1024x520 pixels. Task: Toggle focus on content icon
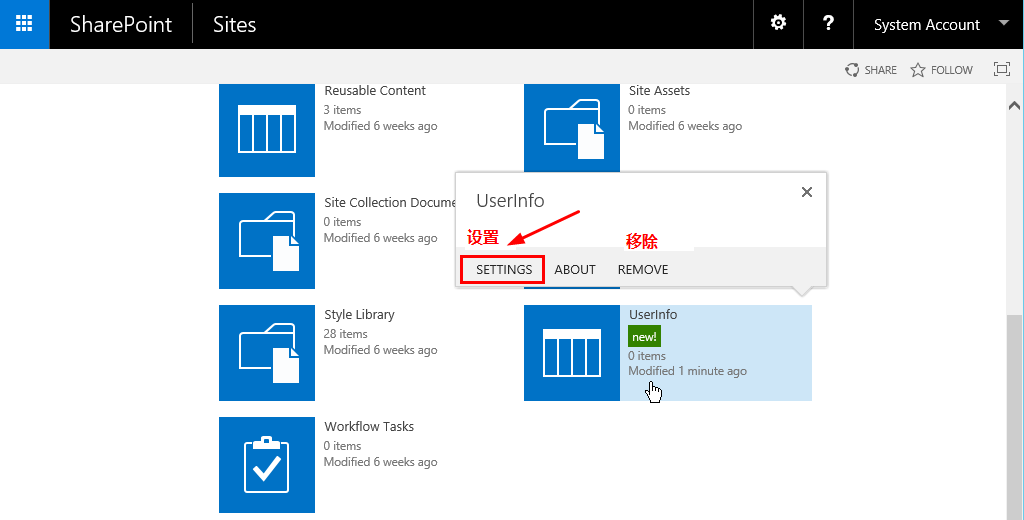click(1001, 70)
